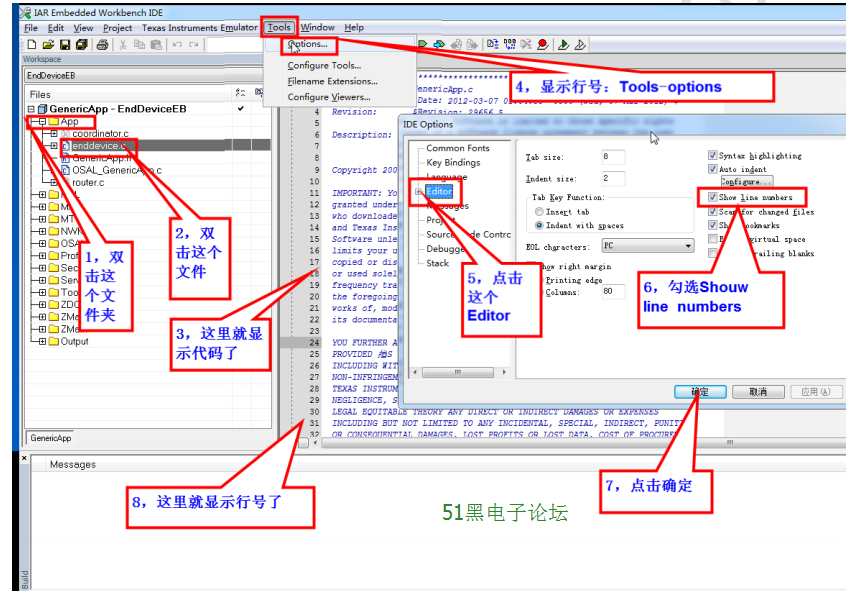The image size is (851, 591).
Task: Click the Configure... button under Auto indent
Action: (746, 182)
